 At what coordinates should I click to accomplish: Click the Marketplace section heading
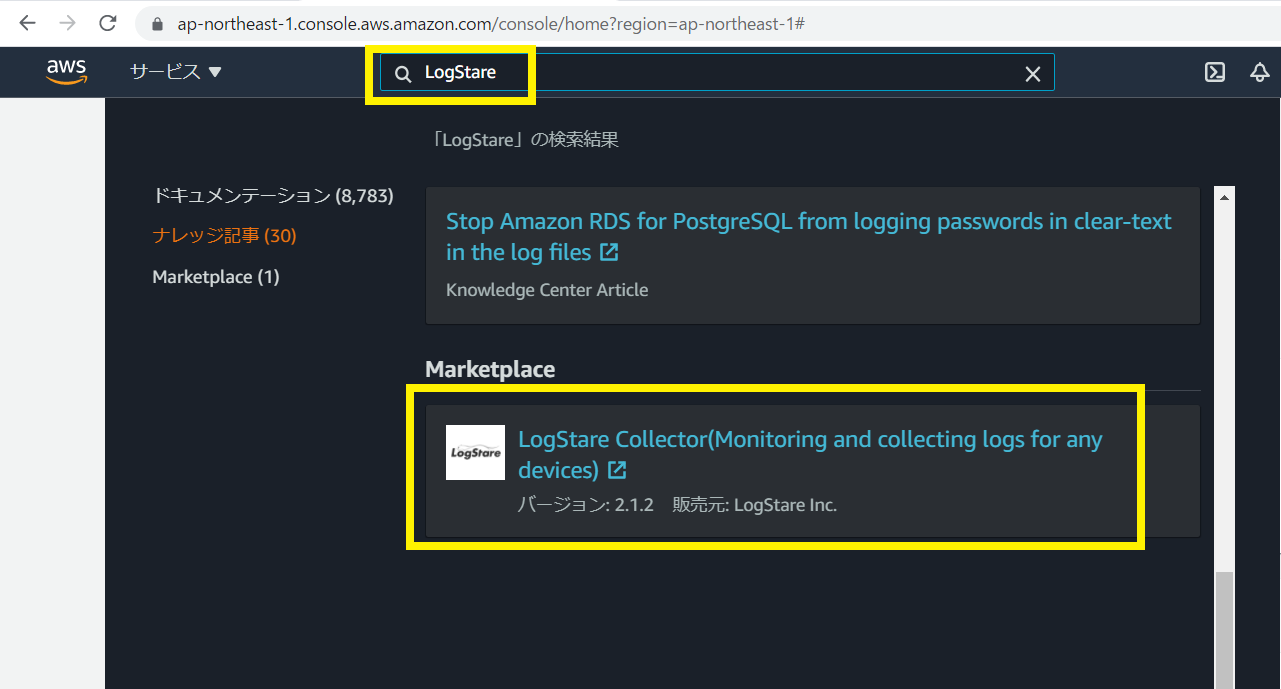[490, 369]
